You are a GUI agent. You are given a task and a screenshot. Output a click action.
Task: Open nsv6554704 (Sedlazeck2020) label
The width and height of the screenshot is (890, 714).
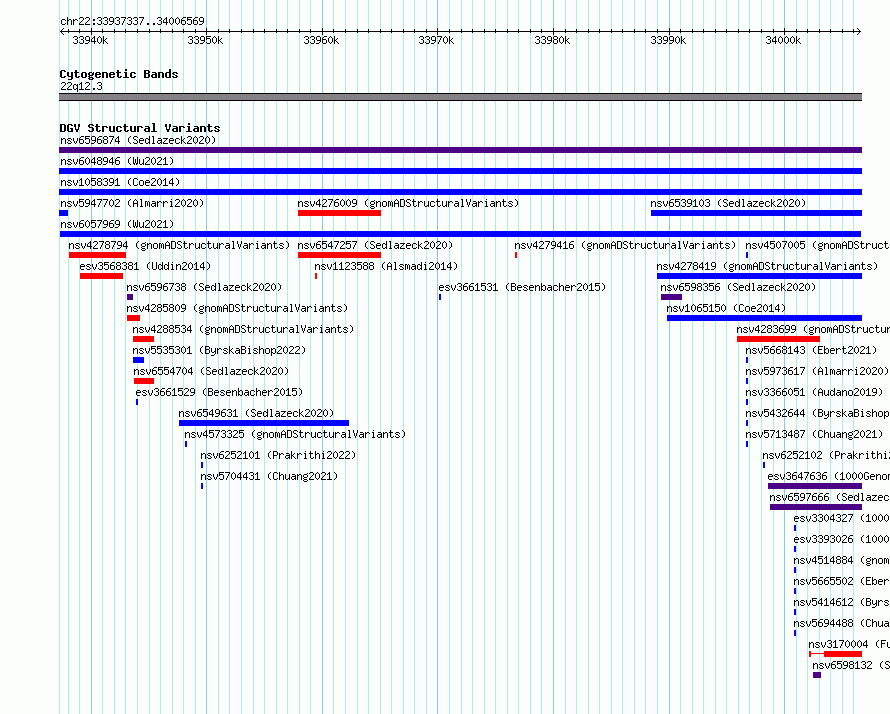(211, 371)
